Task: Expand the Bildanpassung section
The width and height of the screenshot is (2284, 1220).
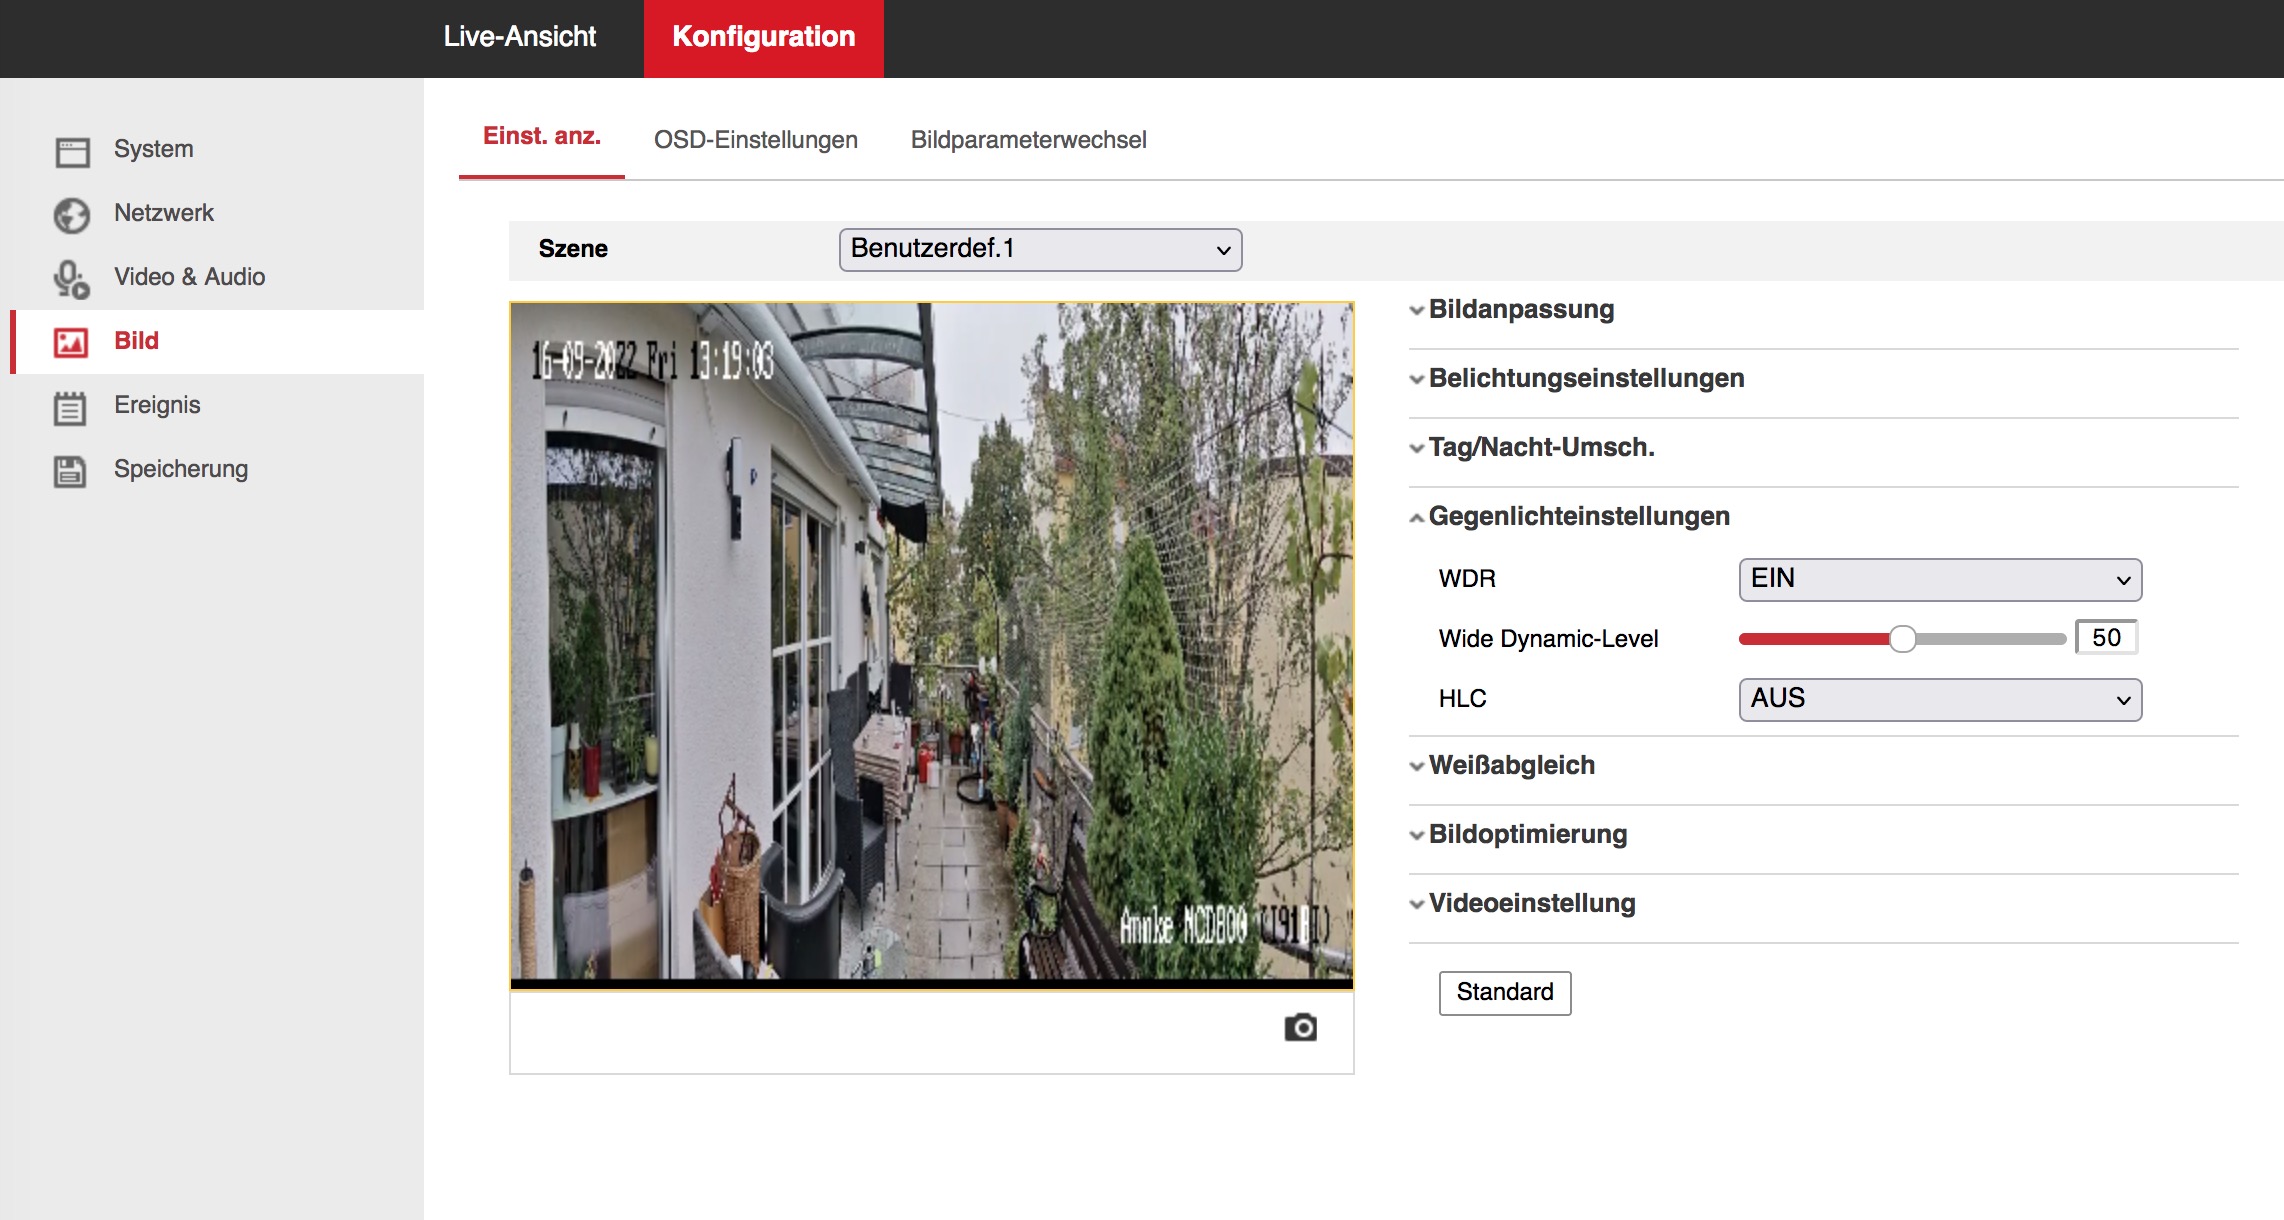Action: point(1521,310)
